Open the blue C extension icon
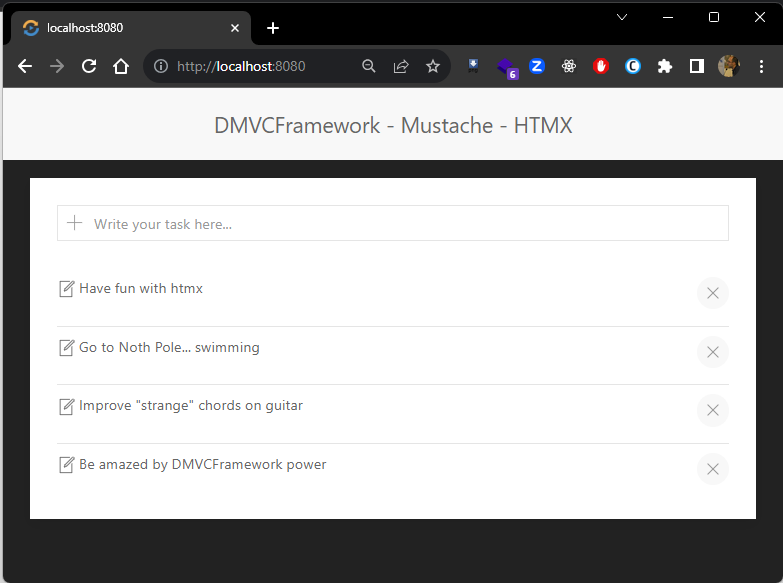 click(x=633, y=66)
